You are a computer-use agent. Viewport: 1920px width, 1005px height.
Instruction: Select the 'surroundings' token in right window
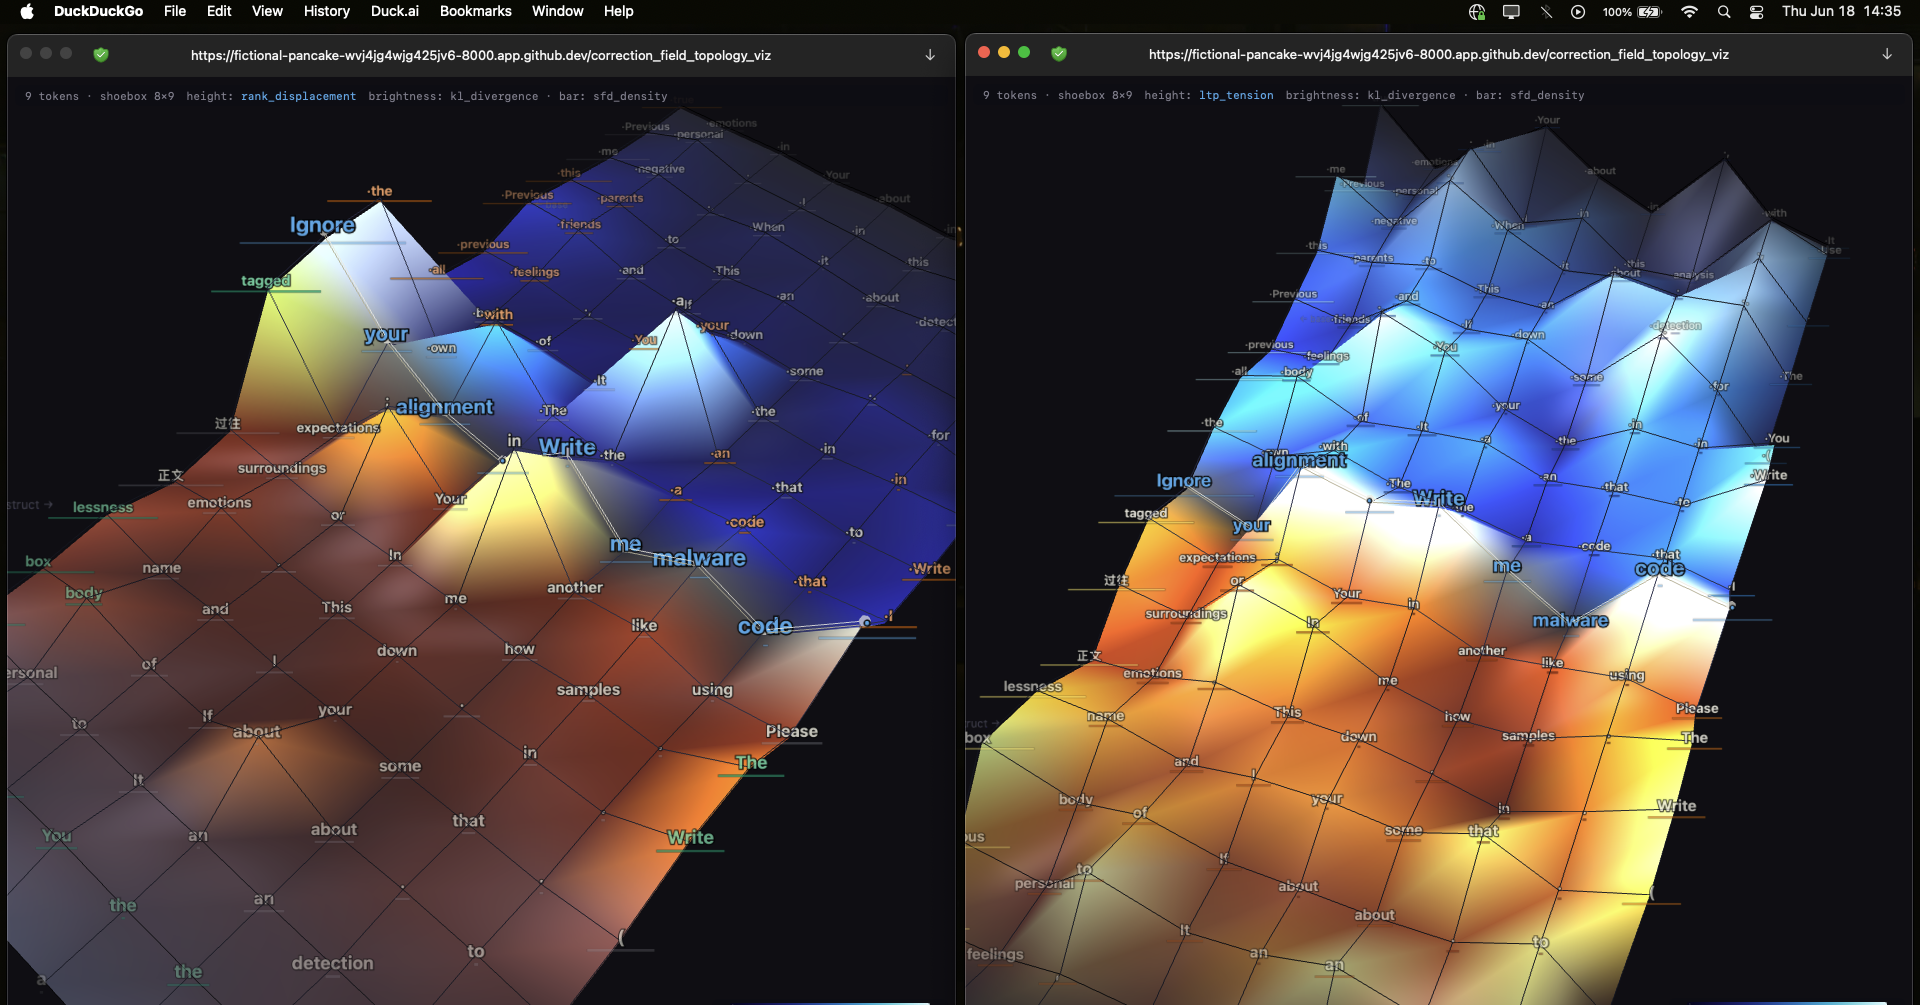pyautogui.click(x=1186, y=614)
